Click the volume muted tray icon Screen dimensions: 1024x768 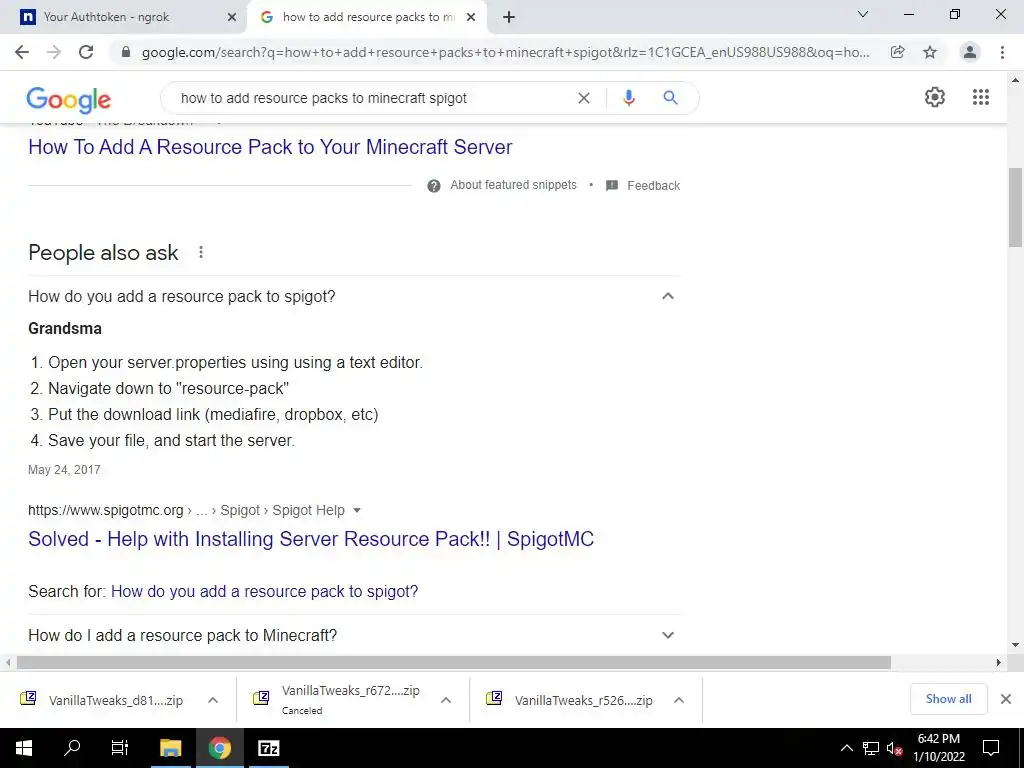tap(894, 748)
